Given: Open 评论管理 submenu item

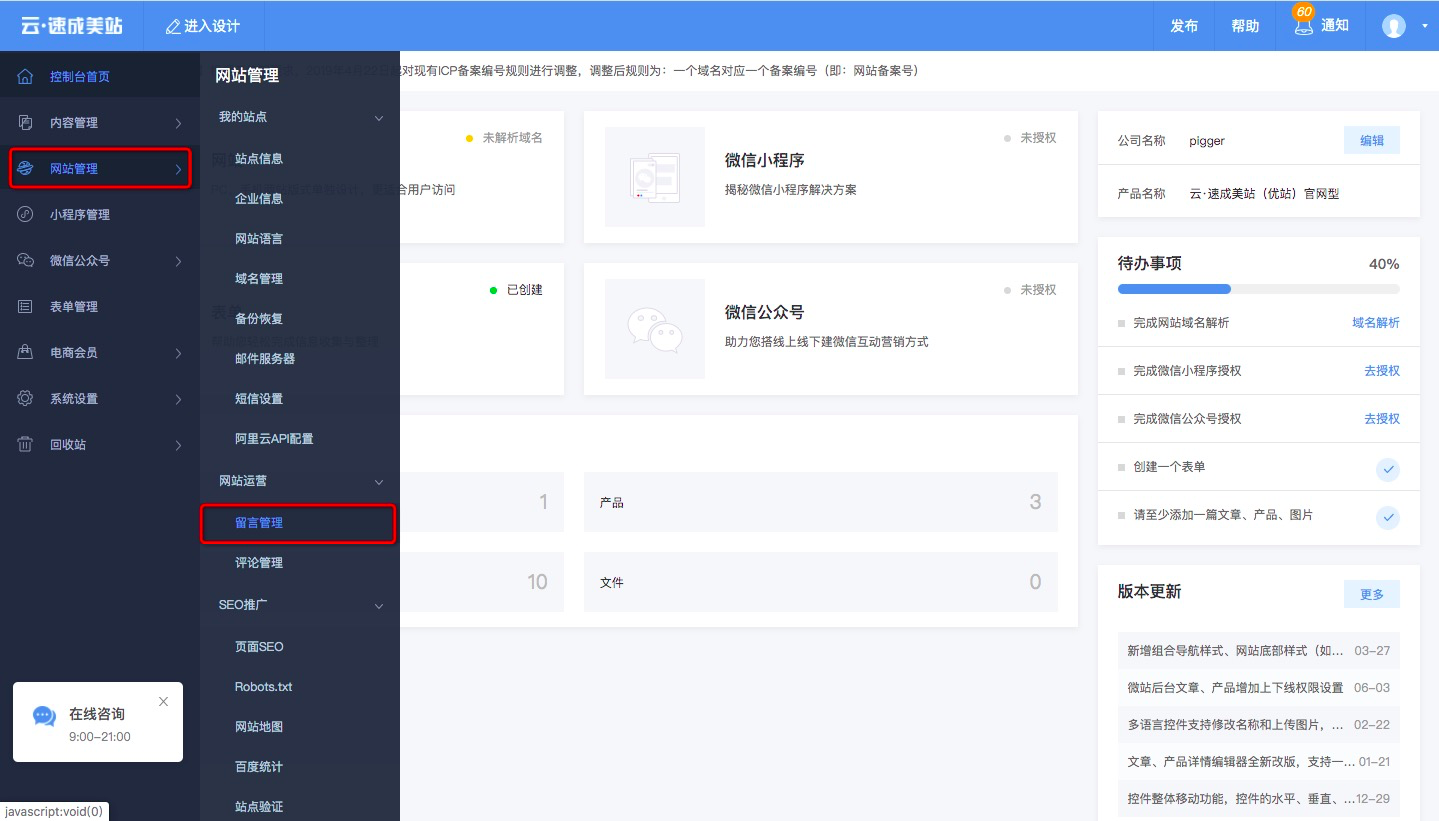Looking at the screenshot, I should click(x=259, y=563).
